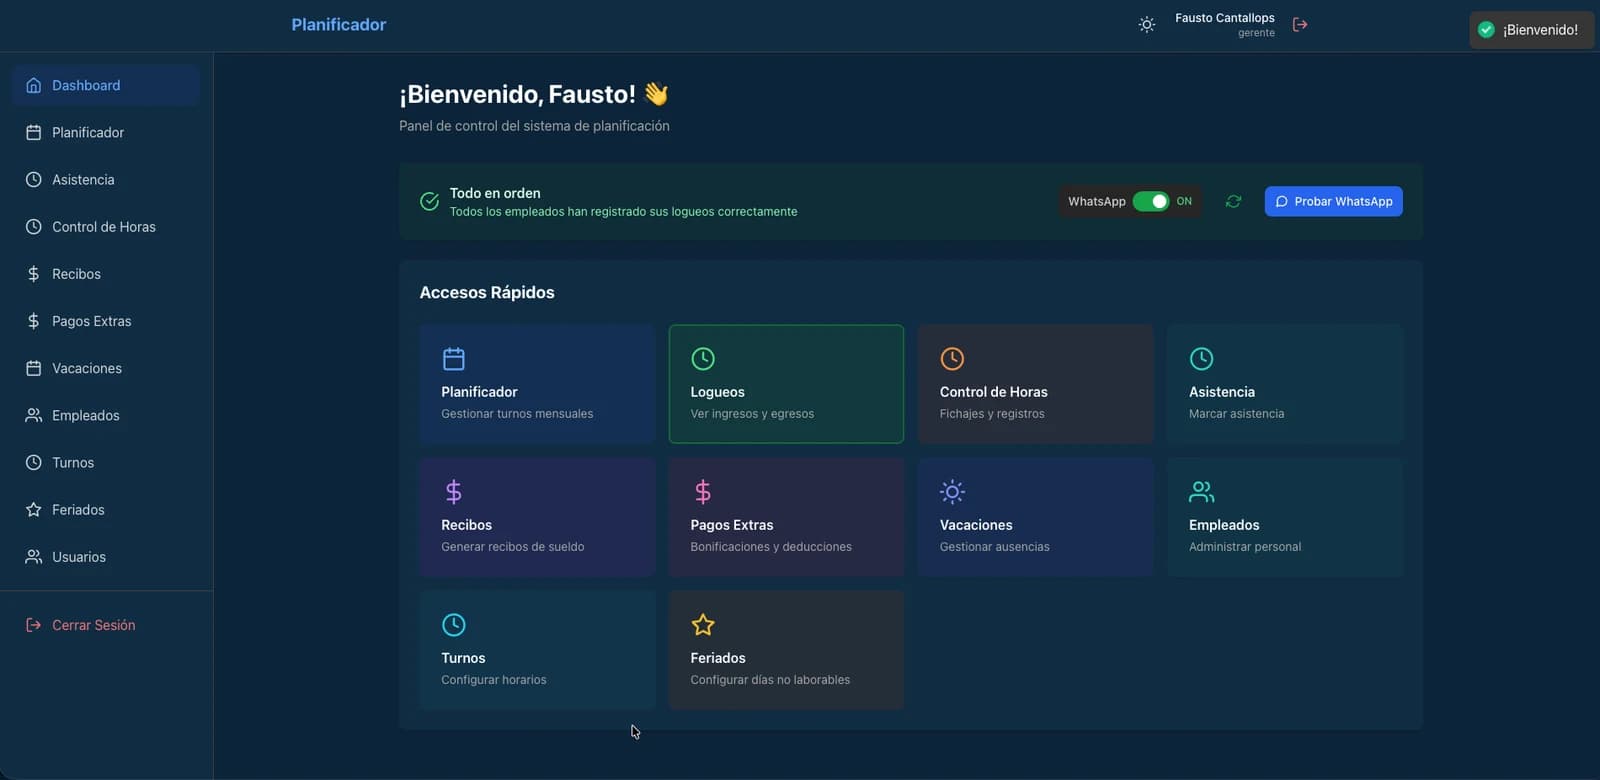Click the sun icon on Vacaciones card

point(952,491)
